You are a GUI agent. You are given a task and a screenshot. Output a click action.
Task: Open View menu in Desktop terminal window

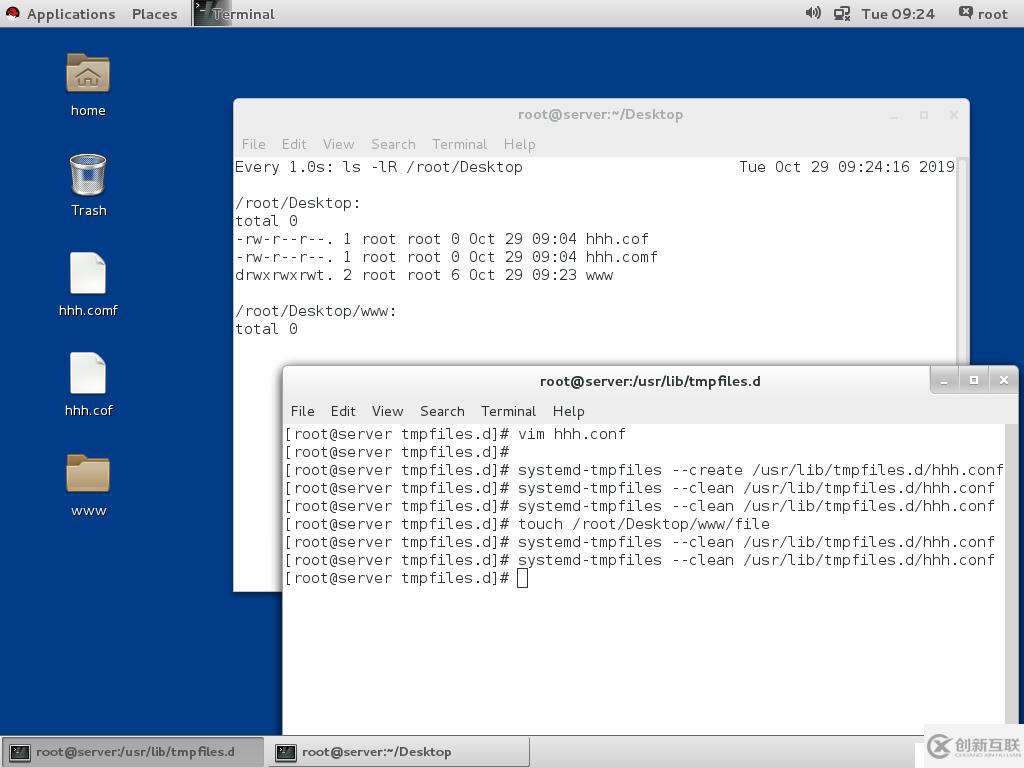pos(338,144)
